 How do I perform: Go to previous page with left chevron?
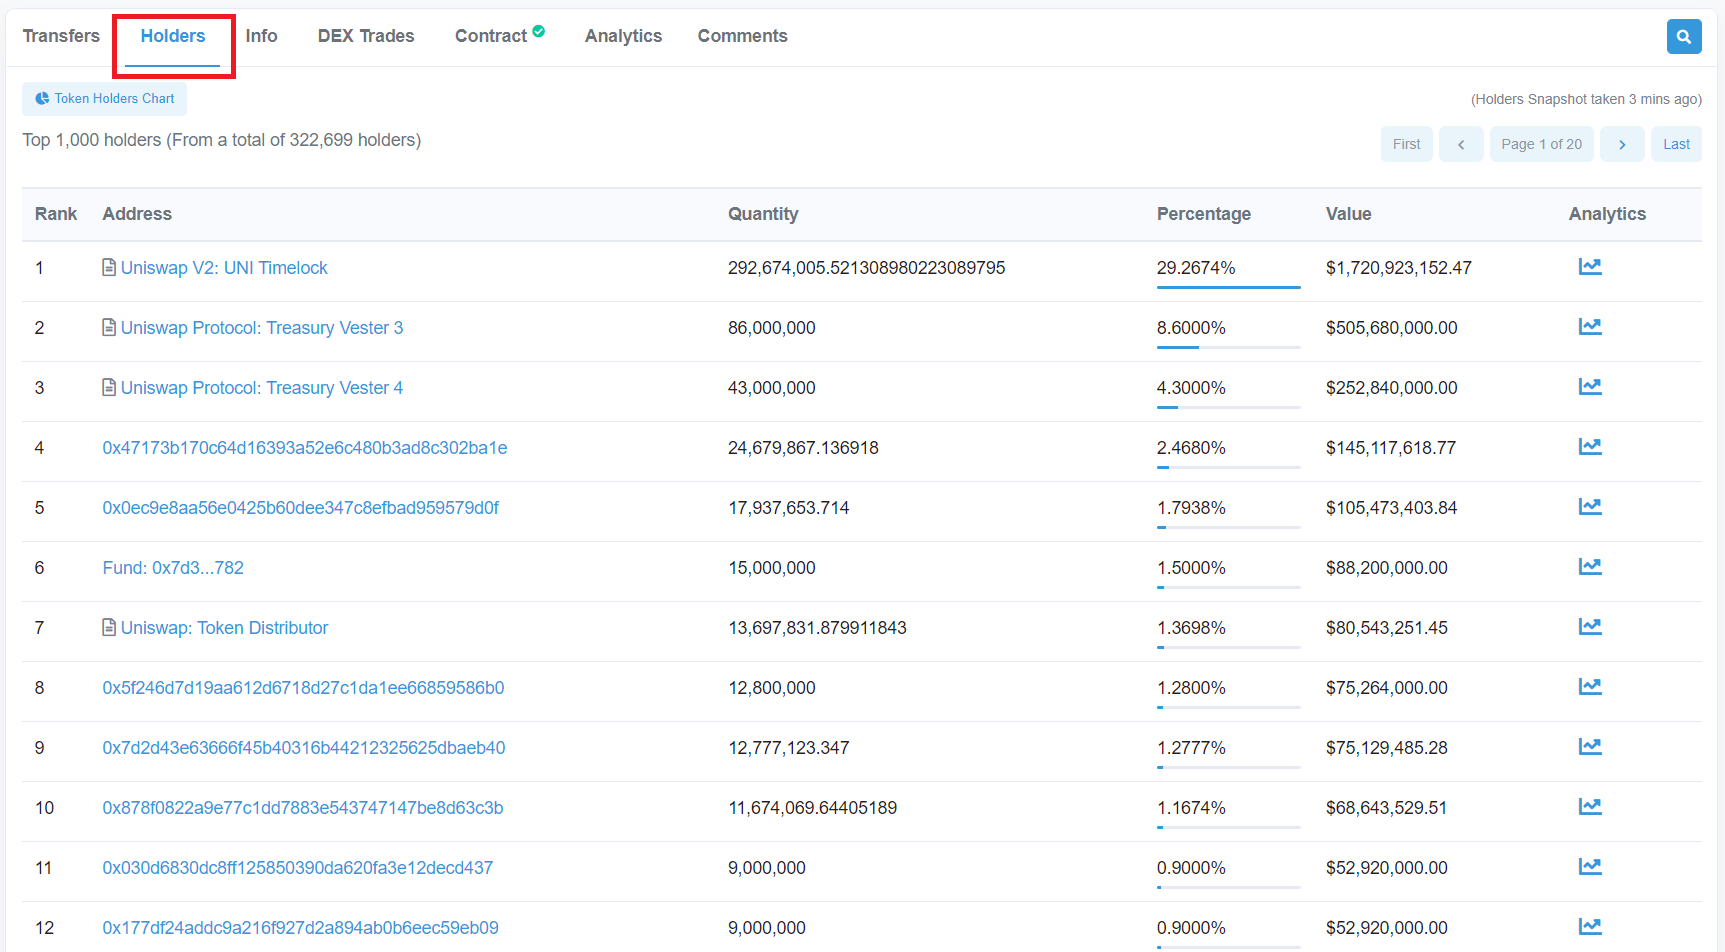pos(1461,144)
